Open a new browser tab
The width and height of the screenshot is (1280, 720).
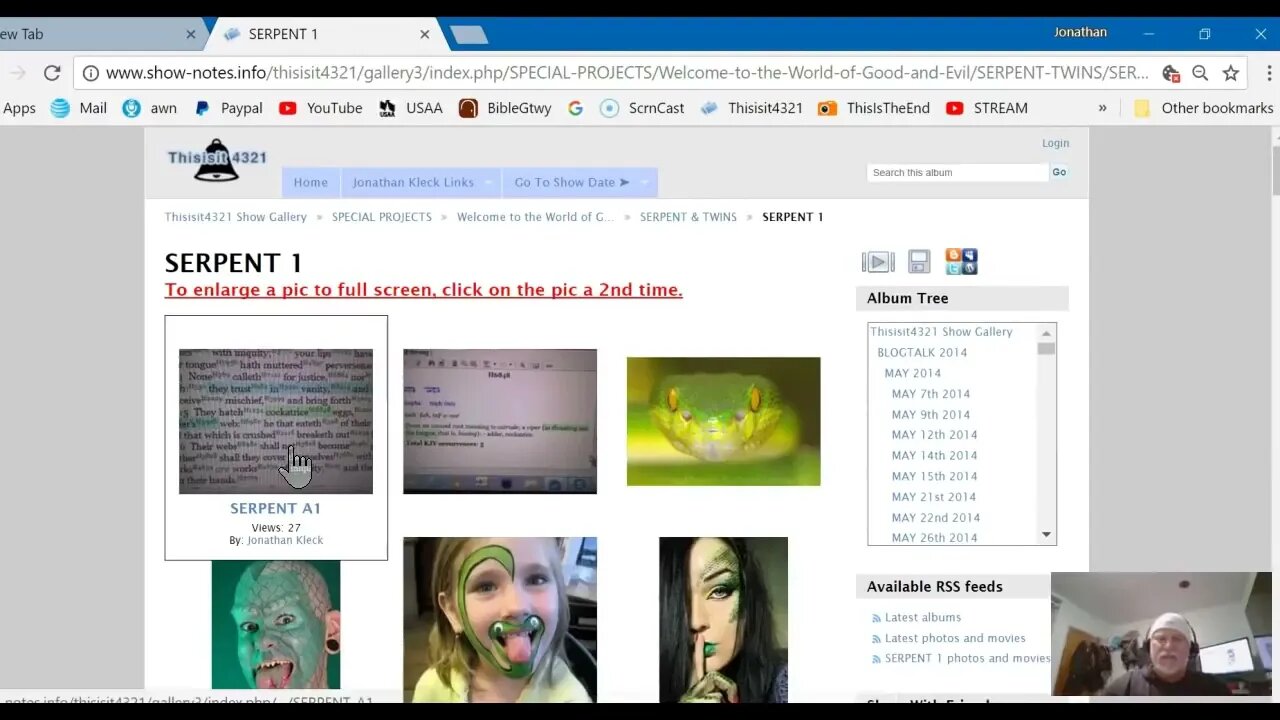(468, 35)
